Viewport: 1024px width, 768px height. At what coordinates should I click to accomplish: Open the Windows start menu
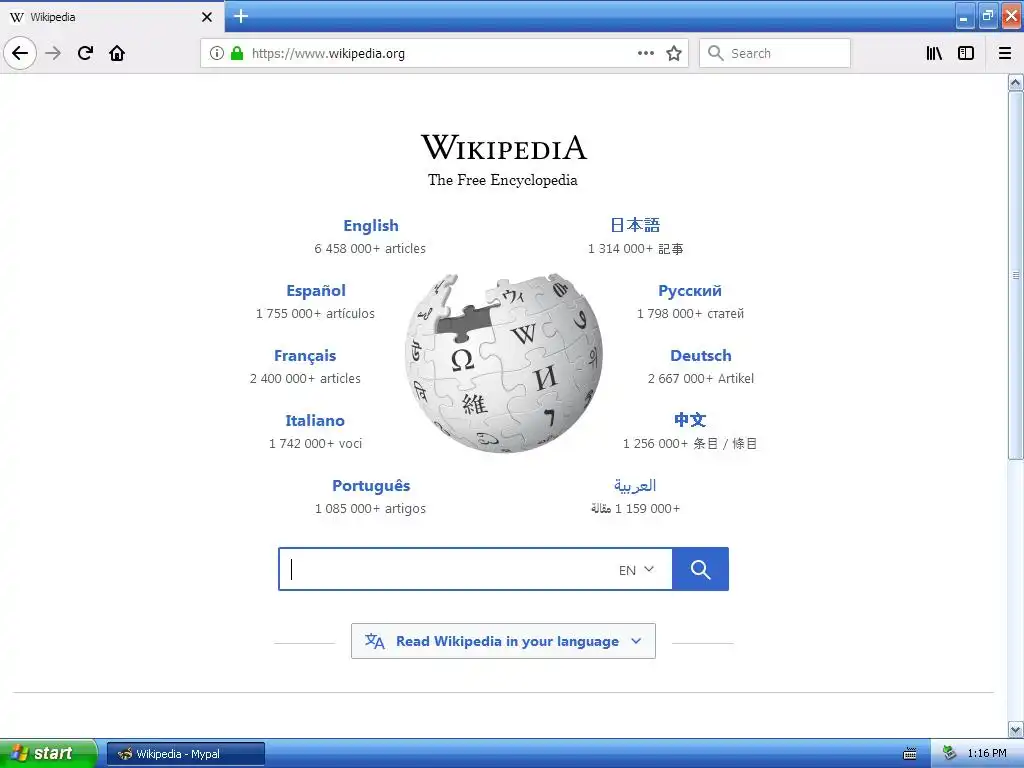(x=47, y=753)
